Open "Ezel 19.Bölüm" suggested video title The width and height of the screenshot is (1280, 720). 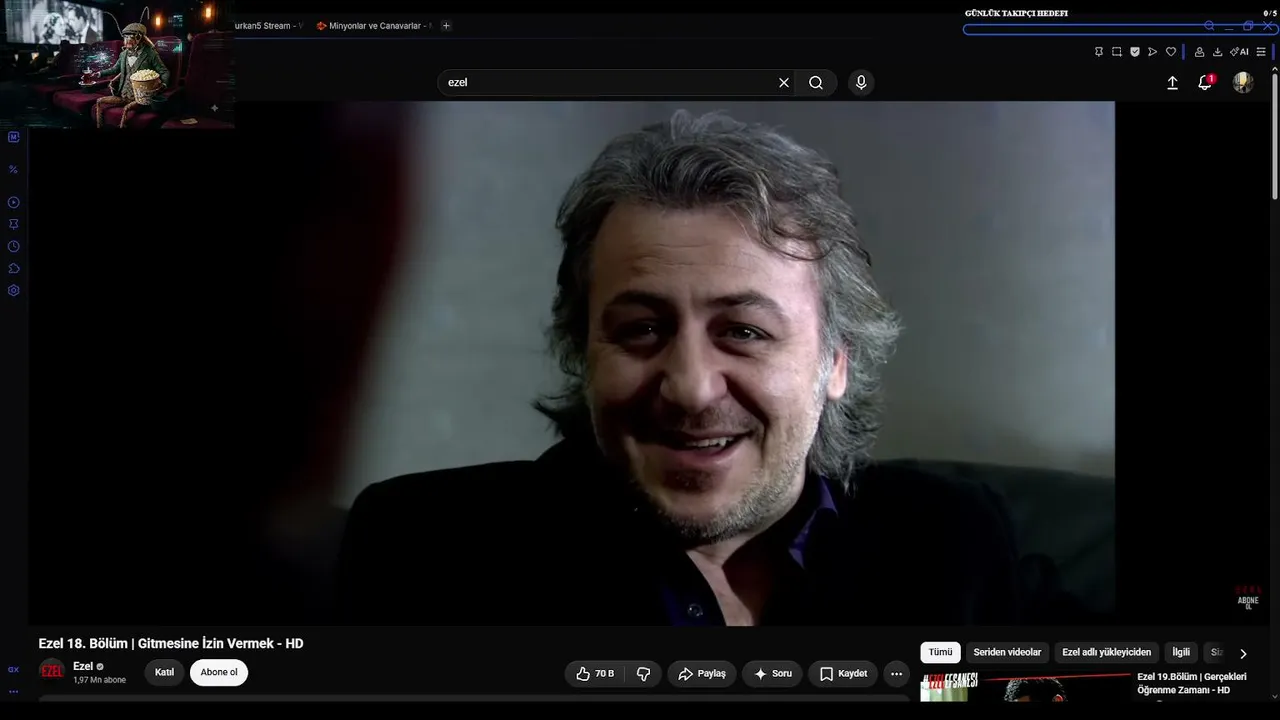click(1192, 684)
